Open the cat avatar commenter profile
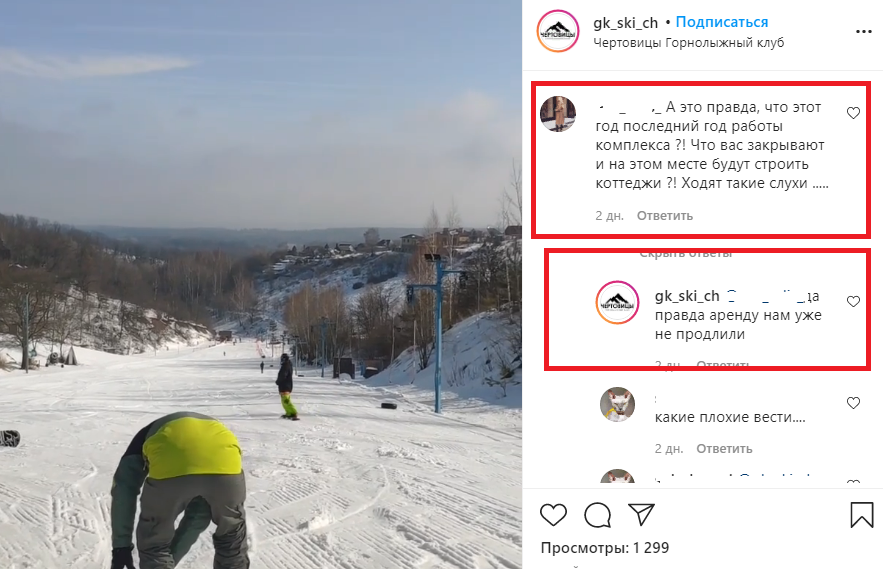This screenshot has height=569, width=883. click(617, 404)
